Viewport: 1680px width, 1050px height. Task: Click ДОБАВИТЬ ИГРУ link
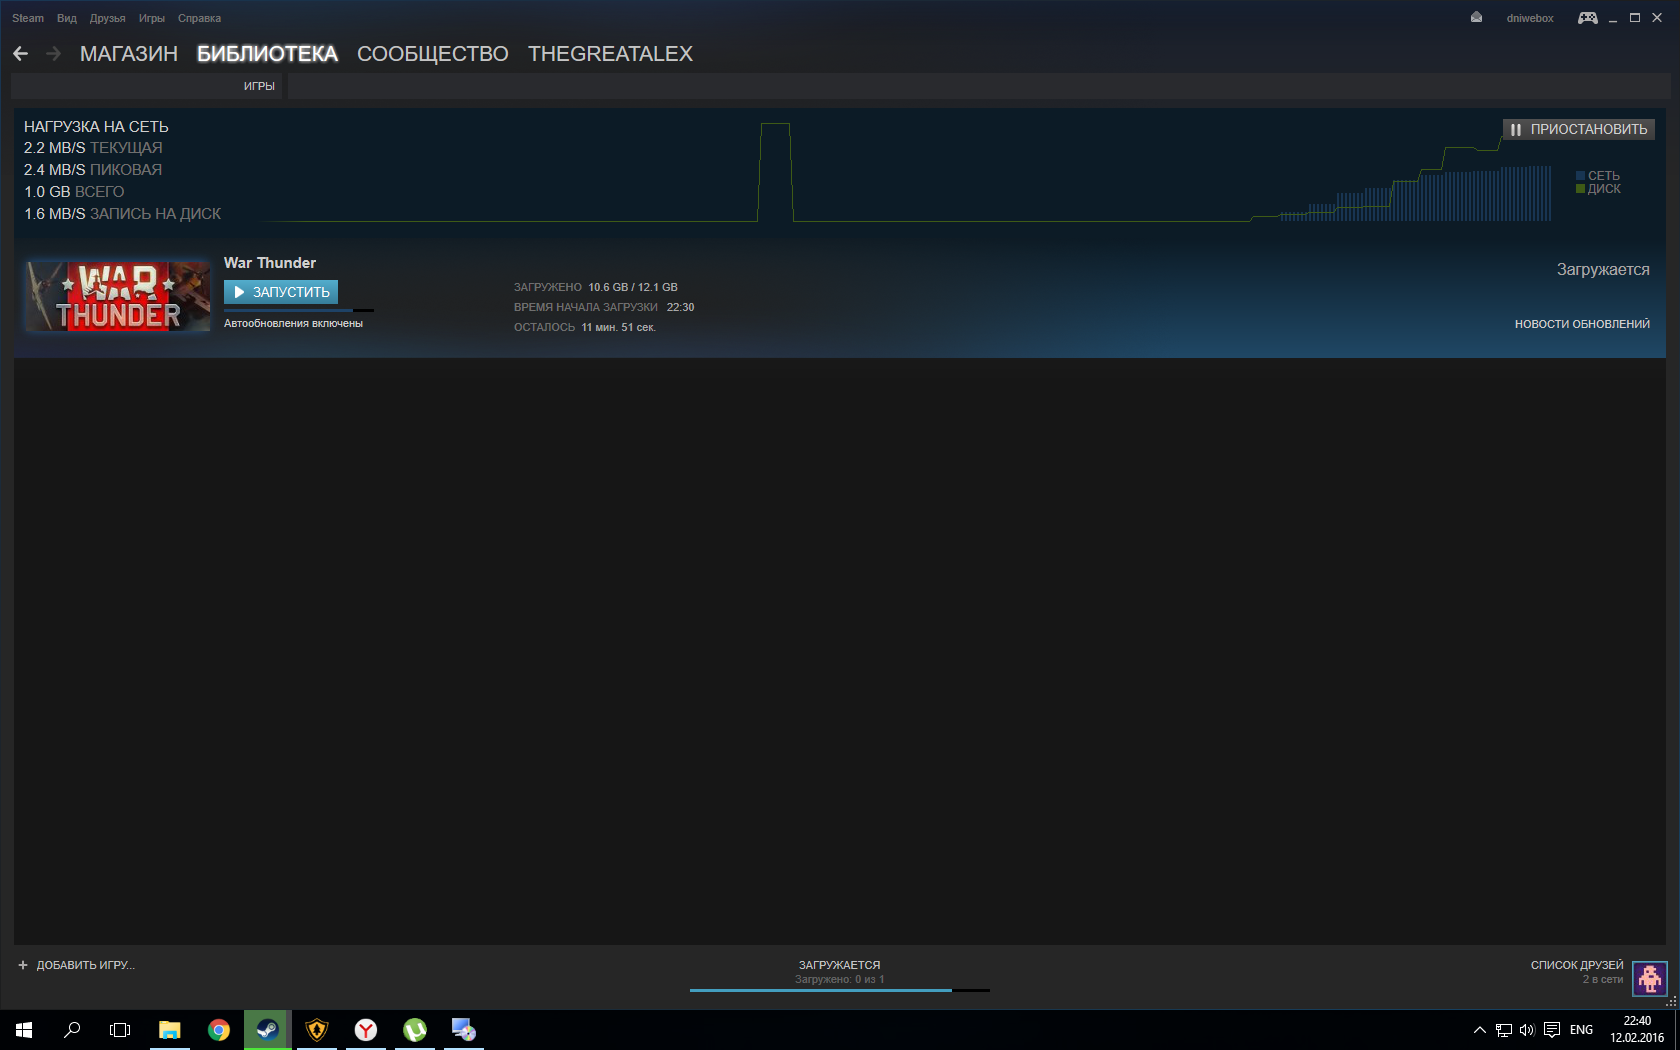coord(85,965)
